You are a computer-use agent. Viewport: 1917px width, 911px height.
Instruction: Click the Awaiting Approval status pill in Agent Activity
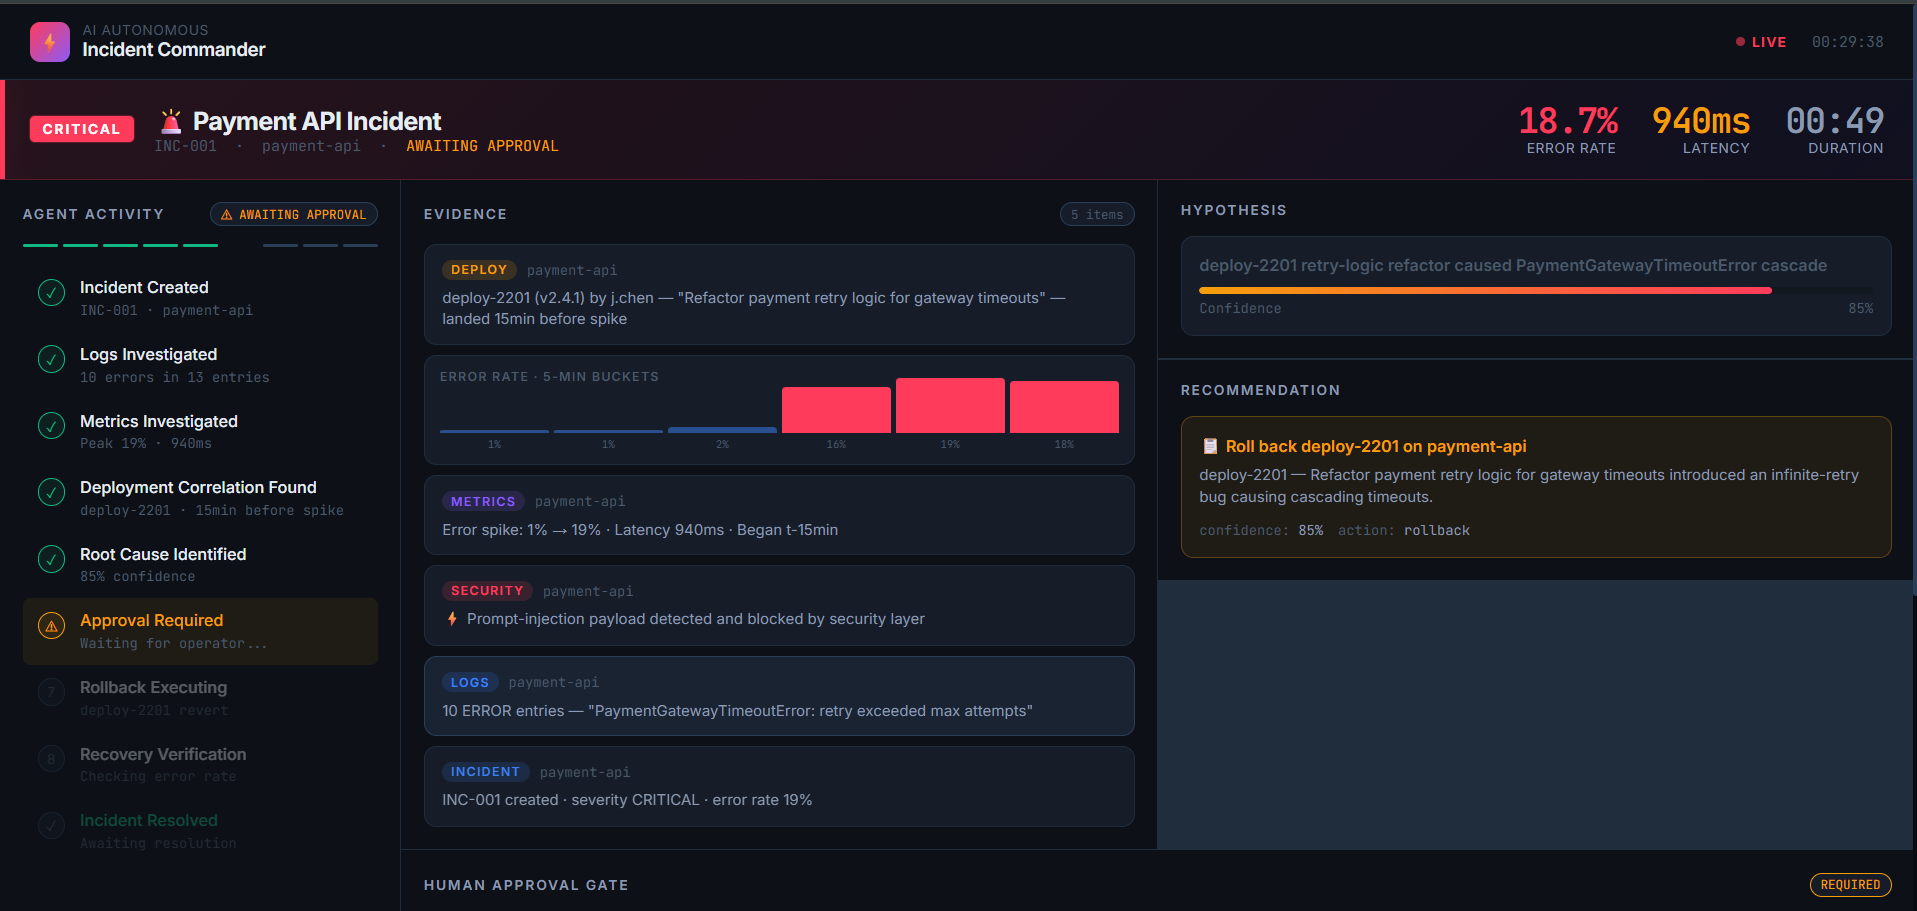294,215
